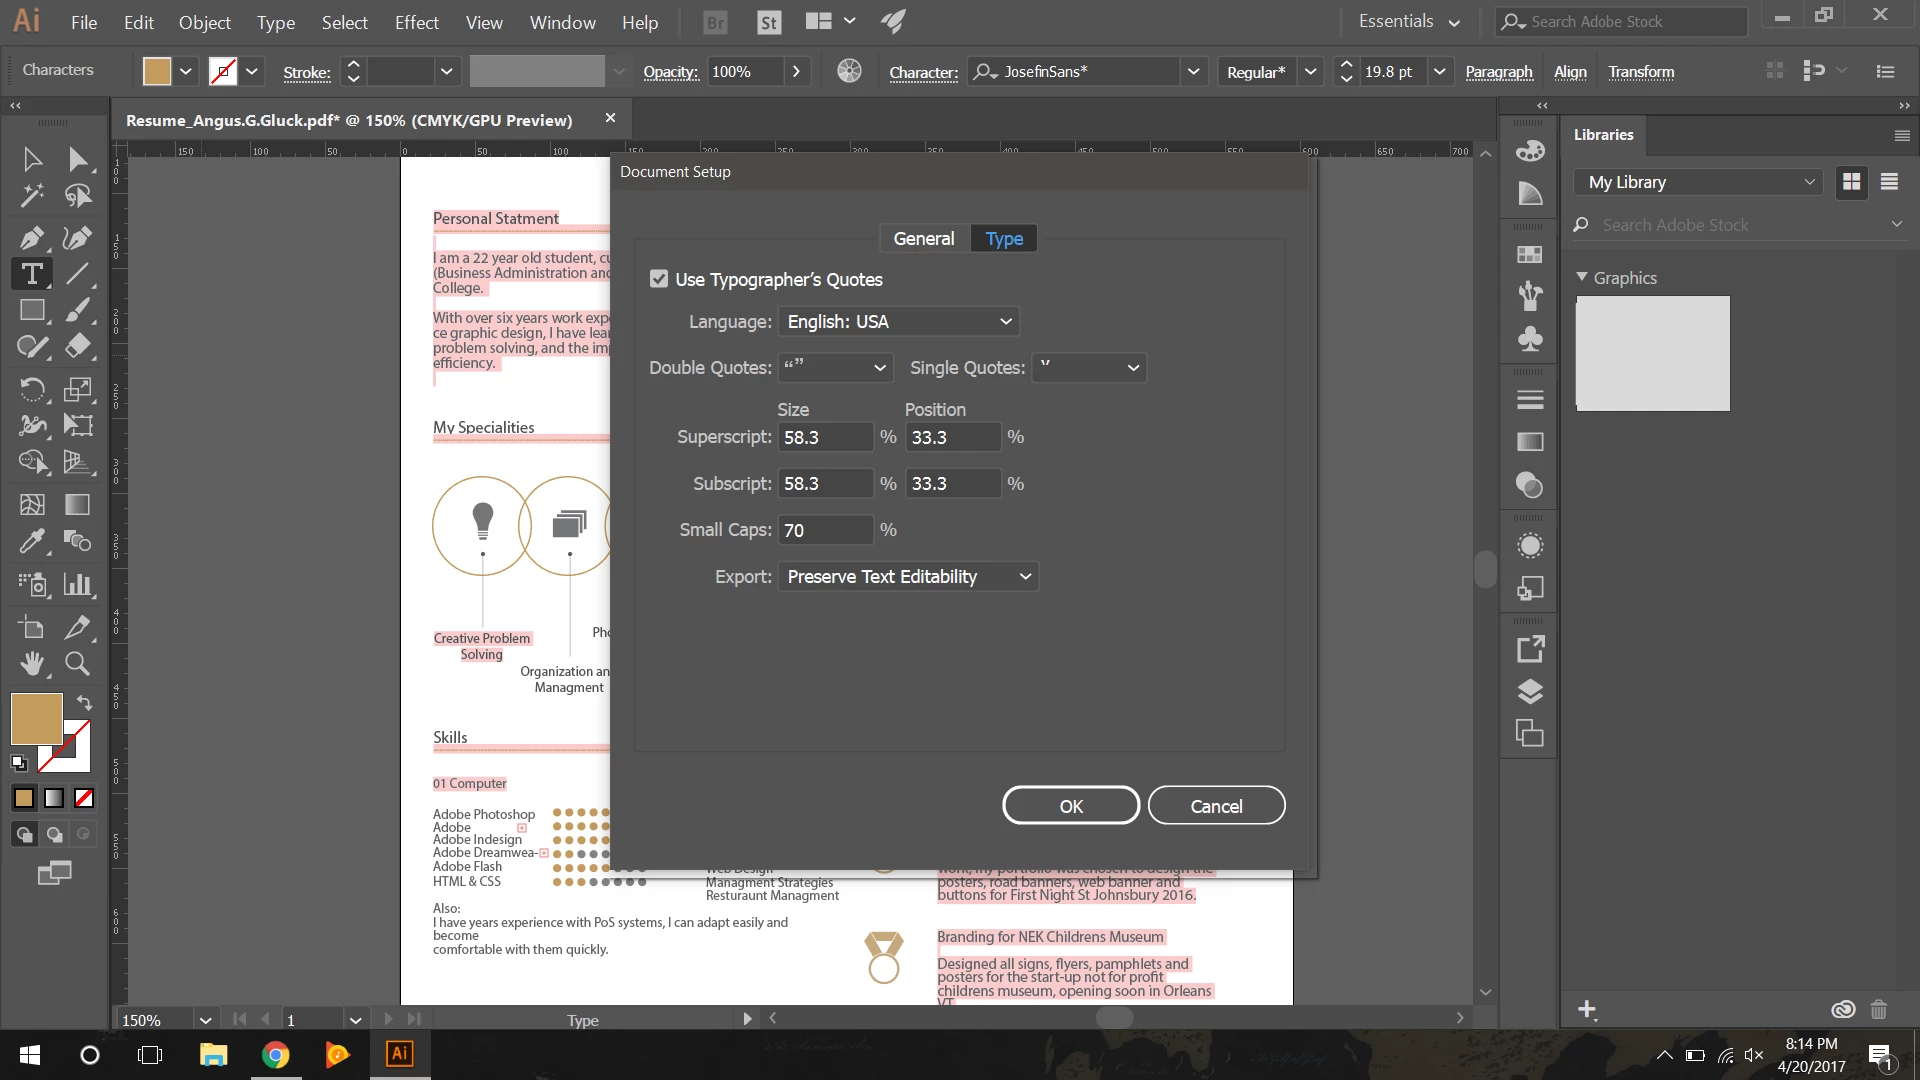Select the Eyedropper tool

31,541
